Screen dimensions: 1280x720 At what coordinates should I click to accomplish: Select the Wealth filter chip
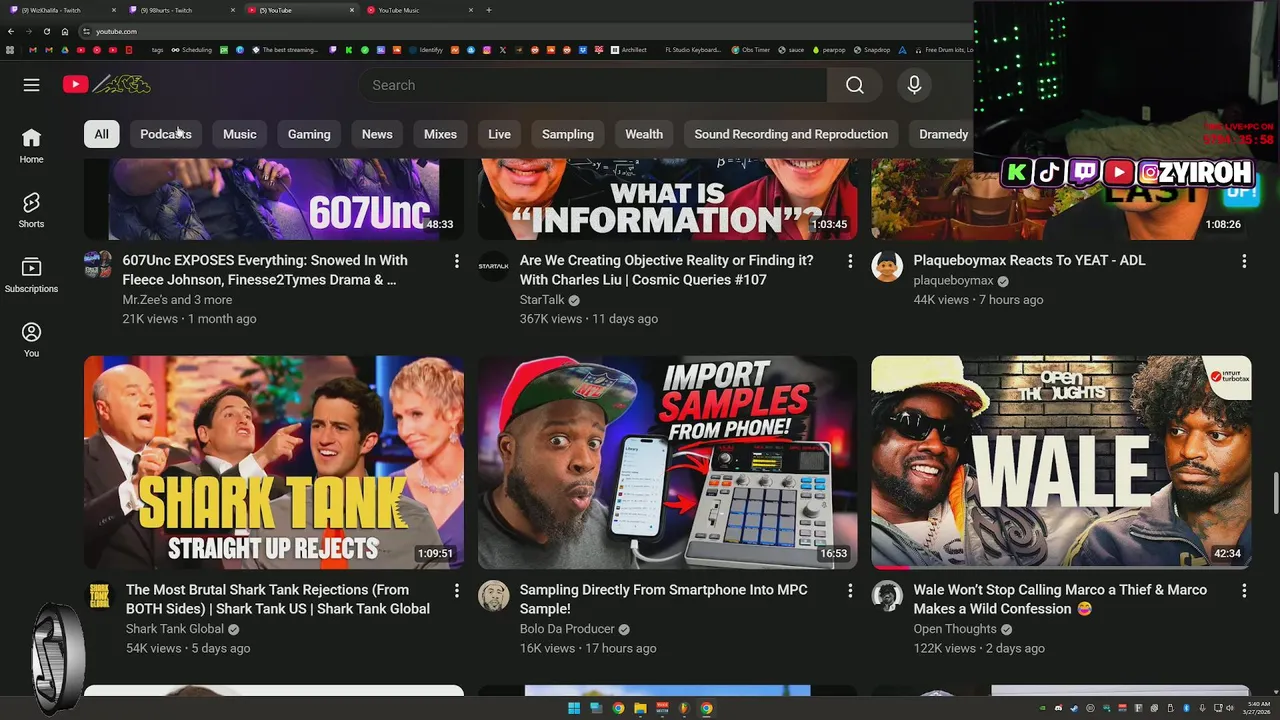click(x=644, y=134)
